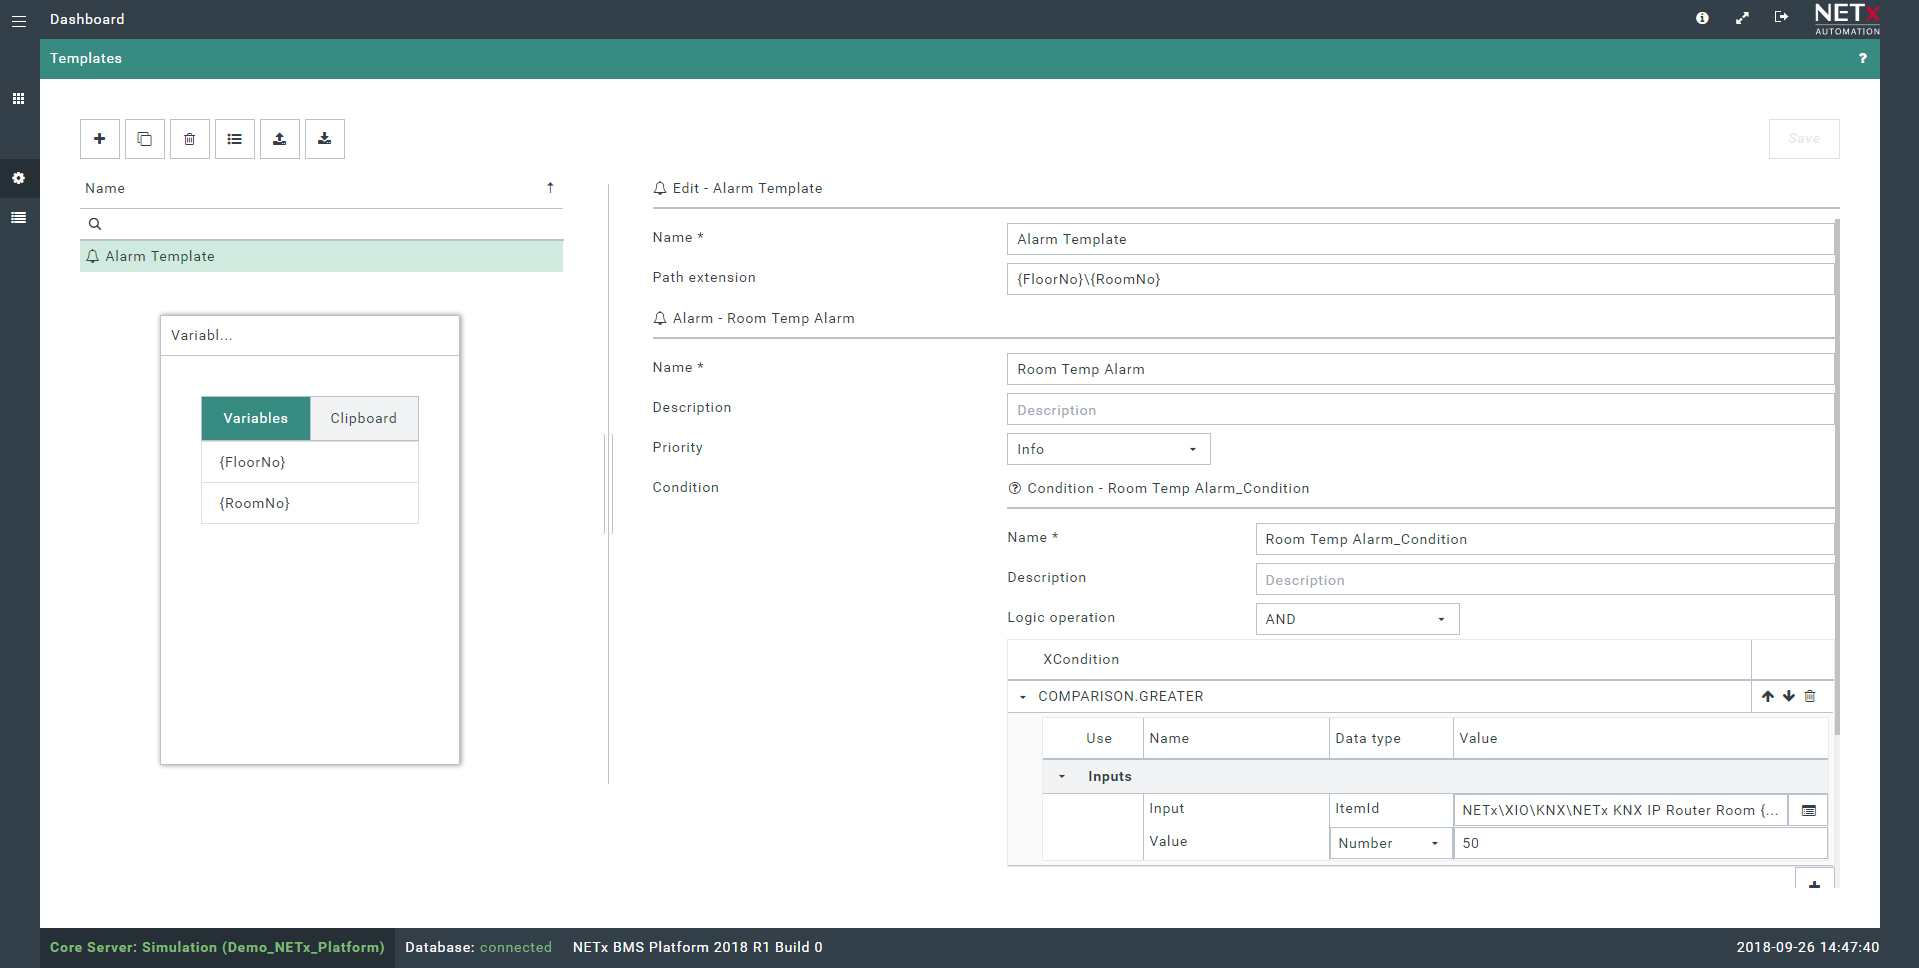Click the edit form vertical scrollbar

[1838, 477]
